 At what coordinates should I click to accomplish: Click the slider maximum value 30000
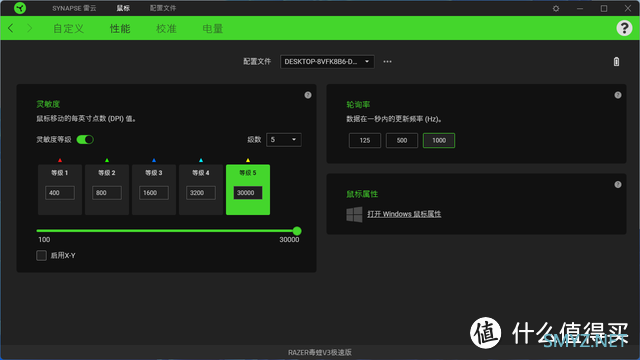tap(289, 240)
